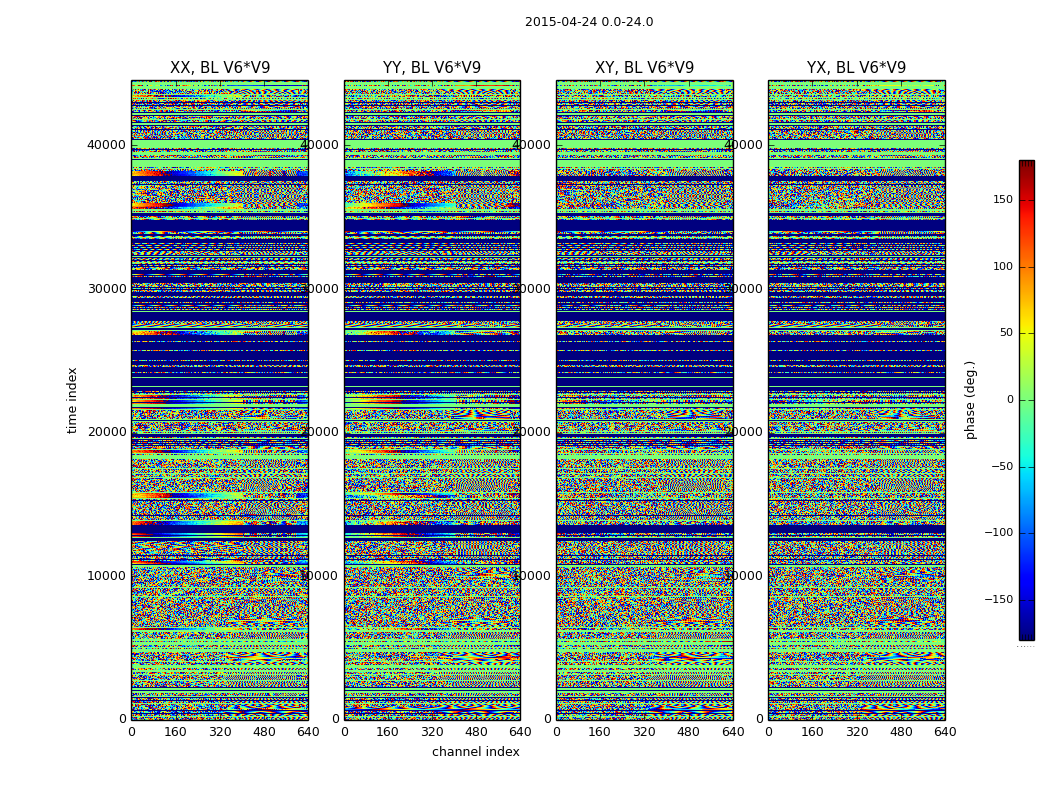
Task: Click the "channel index" x-axis label
Action: click(475, 752)
